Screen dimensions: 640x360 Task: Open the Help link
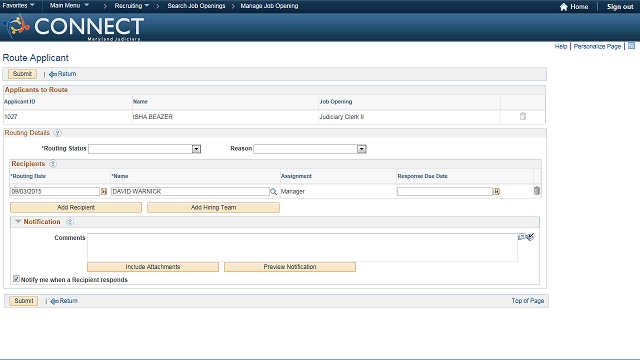coord(561,47)
